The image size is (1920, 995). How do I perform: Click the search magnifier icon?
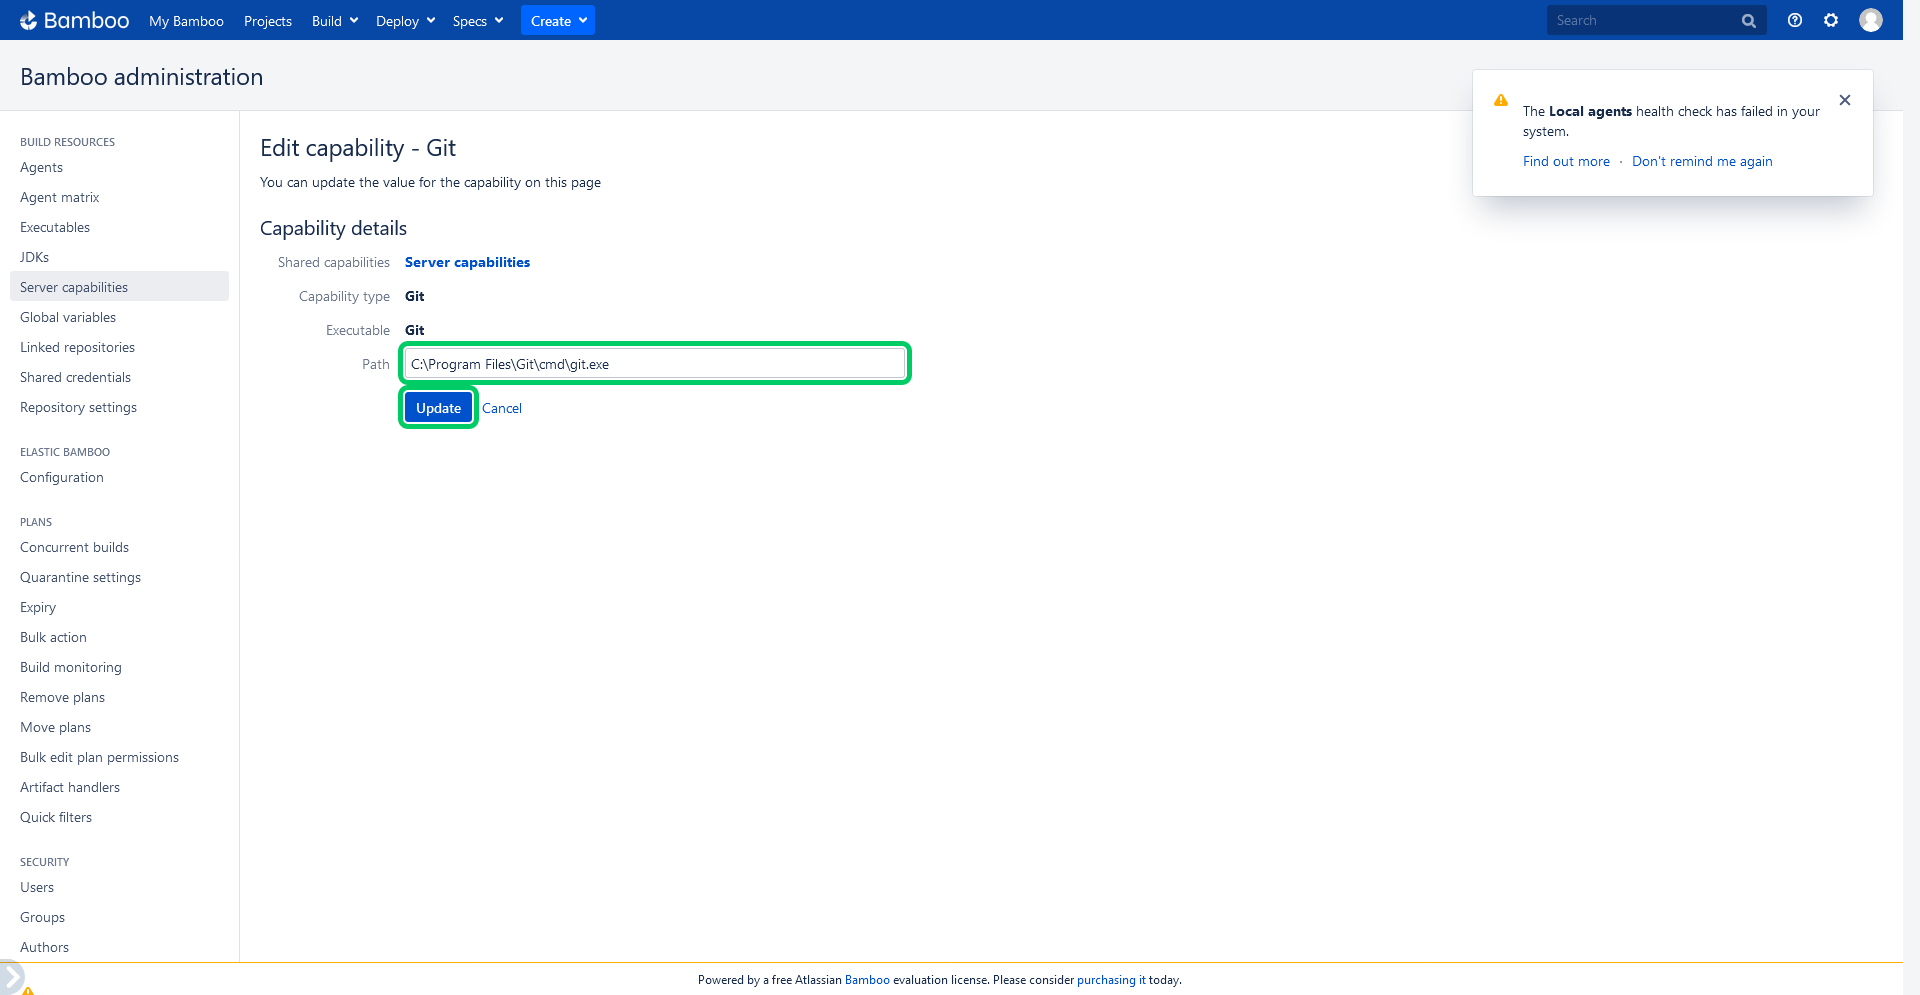[x=1749, y=21]
